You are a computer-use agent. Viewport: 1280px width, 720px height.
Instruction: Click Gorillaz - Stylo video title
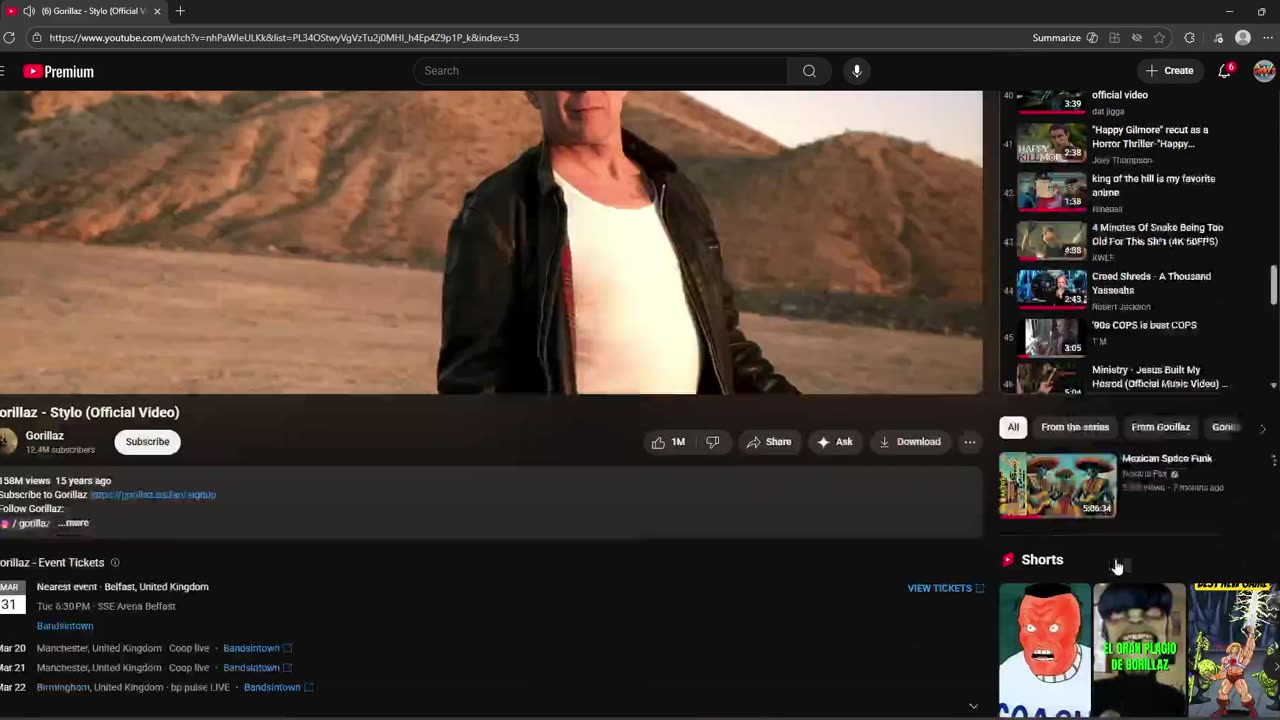coord(90,412)
